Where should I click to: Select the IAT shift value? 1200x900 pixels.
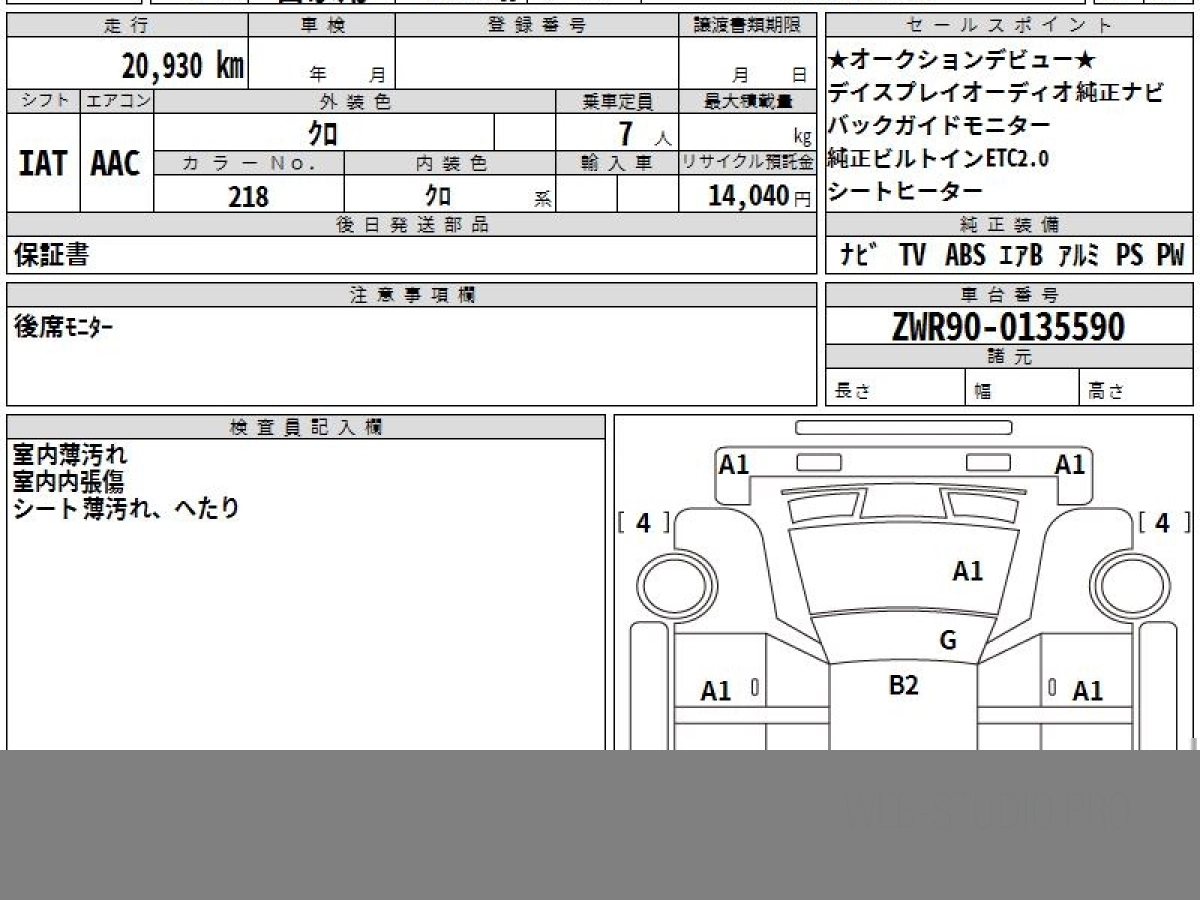point(43,163)
